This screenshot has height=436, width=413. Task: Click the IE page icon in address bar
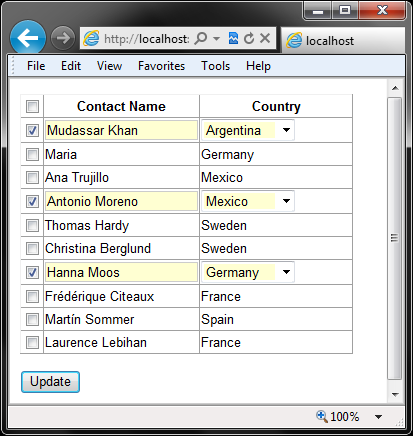[91, 38]
